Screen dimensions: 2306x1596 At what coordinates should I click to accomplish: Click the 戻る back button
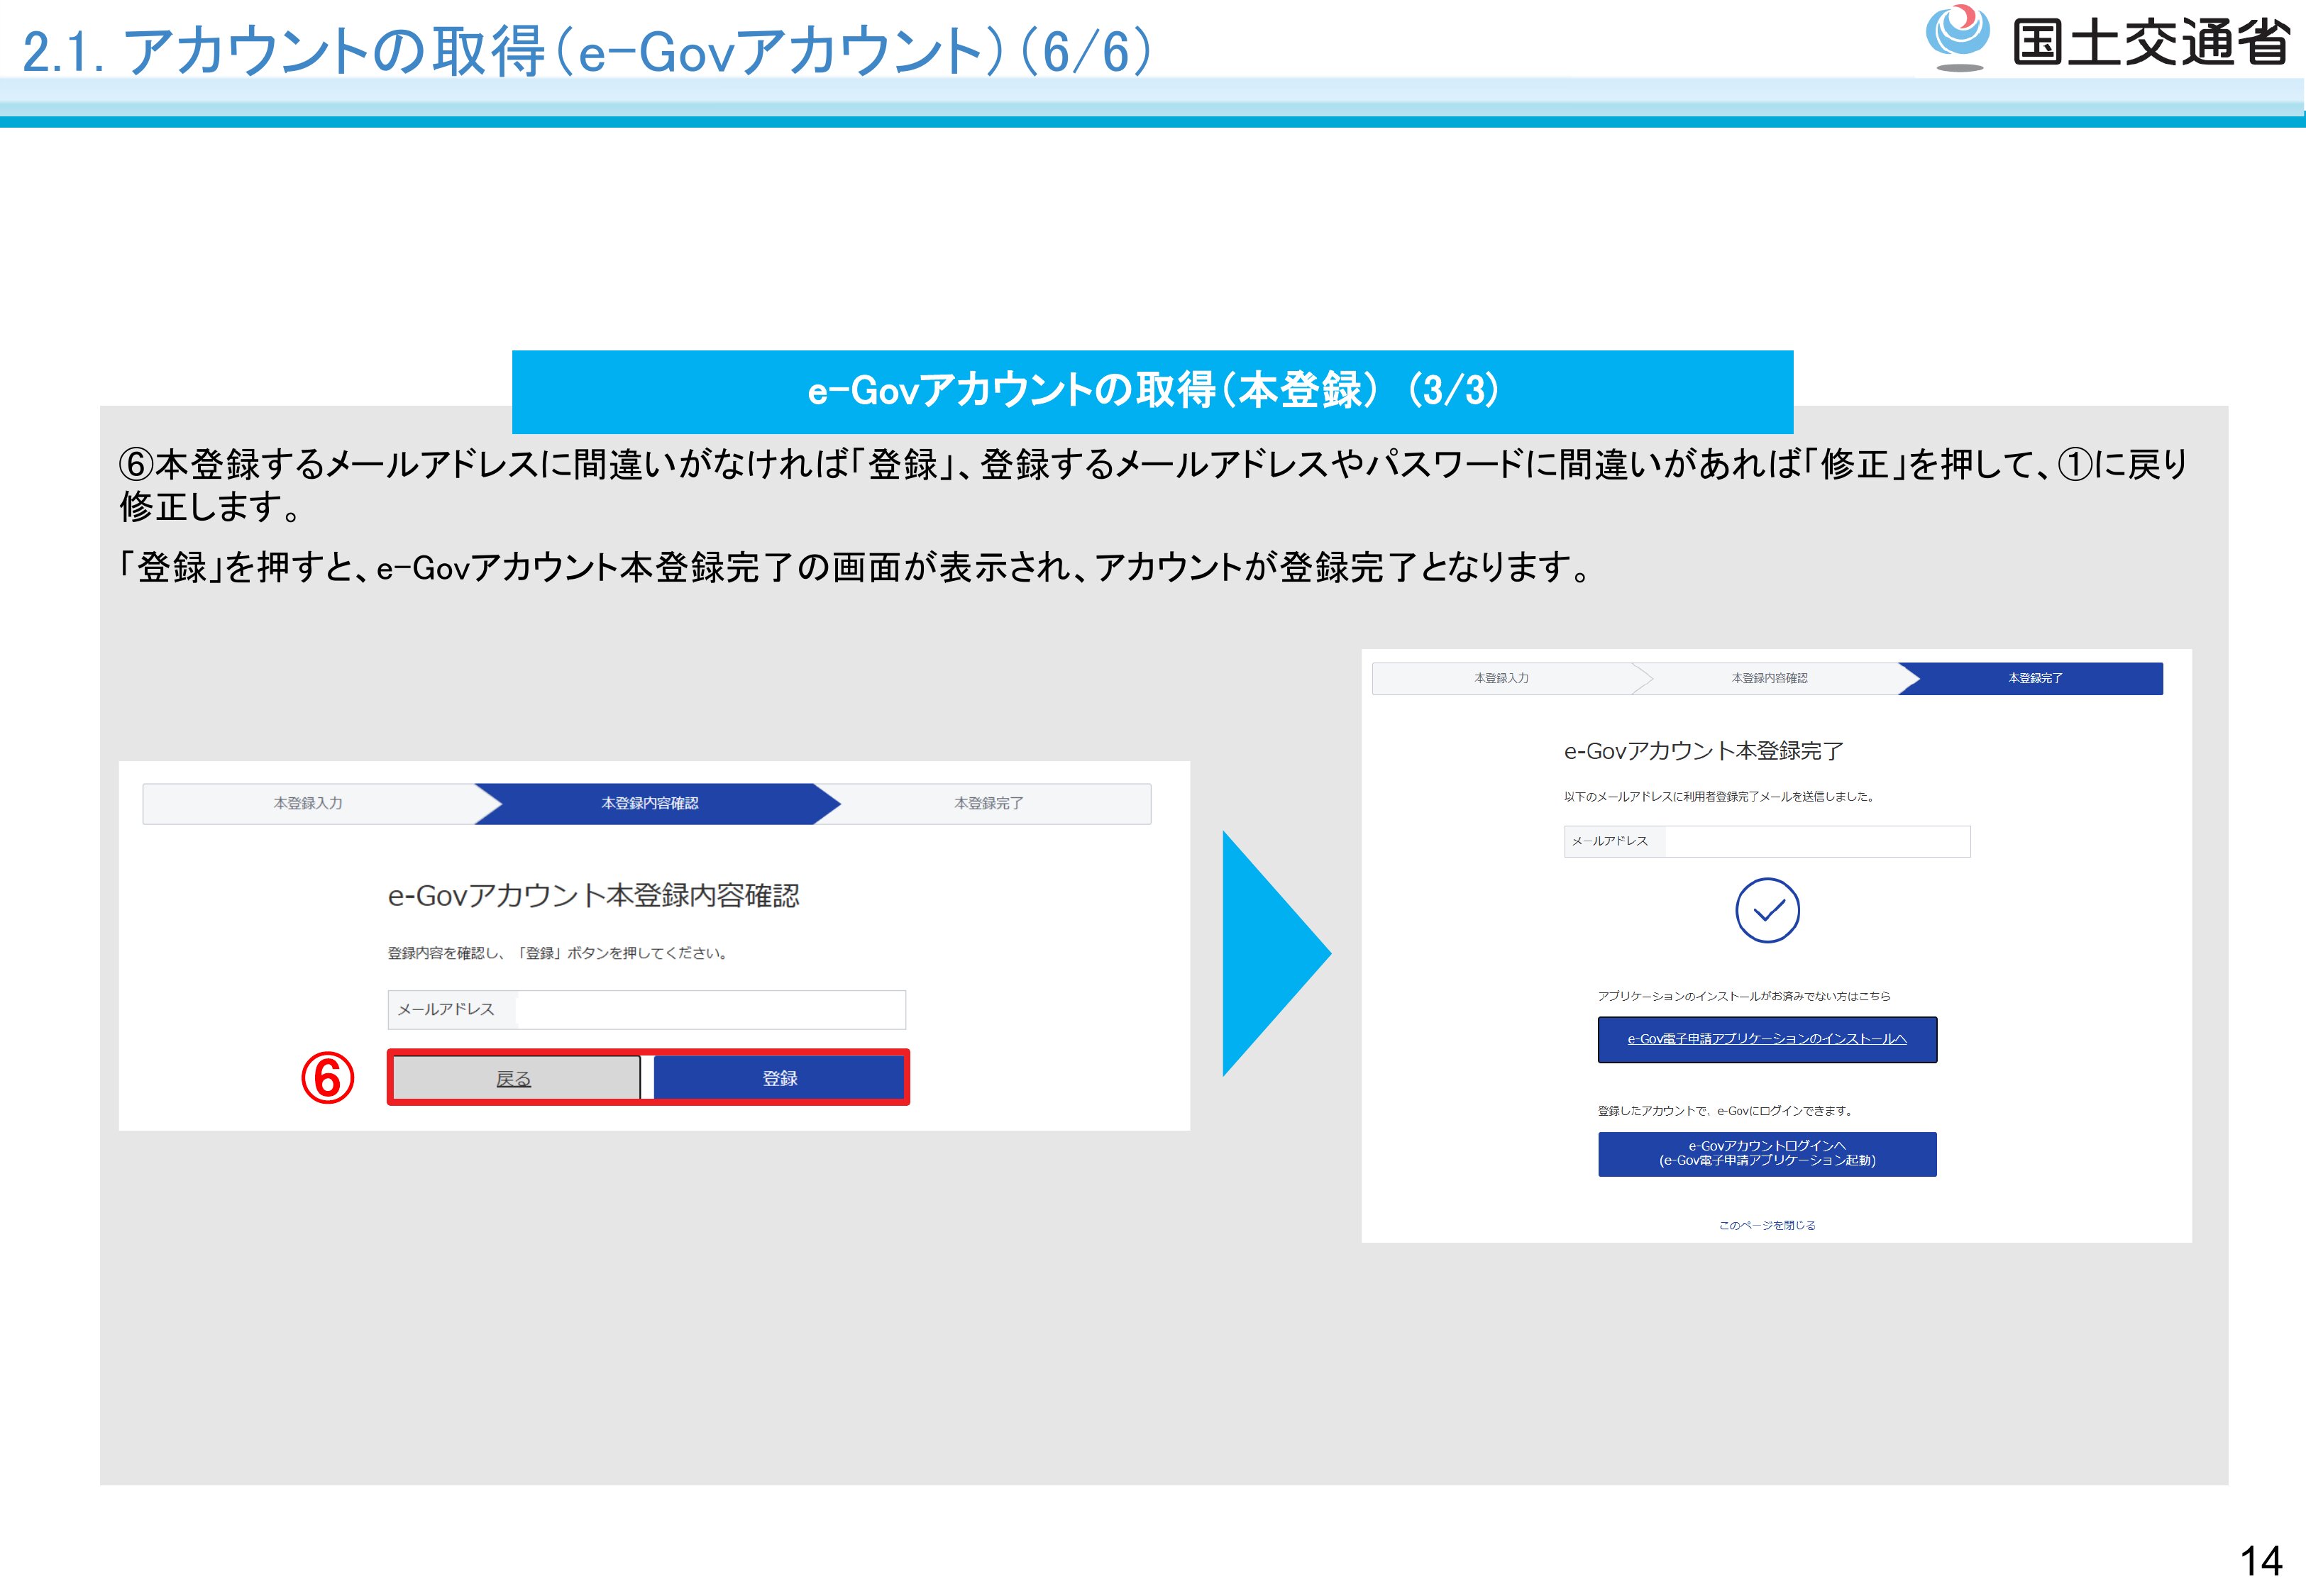tap(515, 1078)
